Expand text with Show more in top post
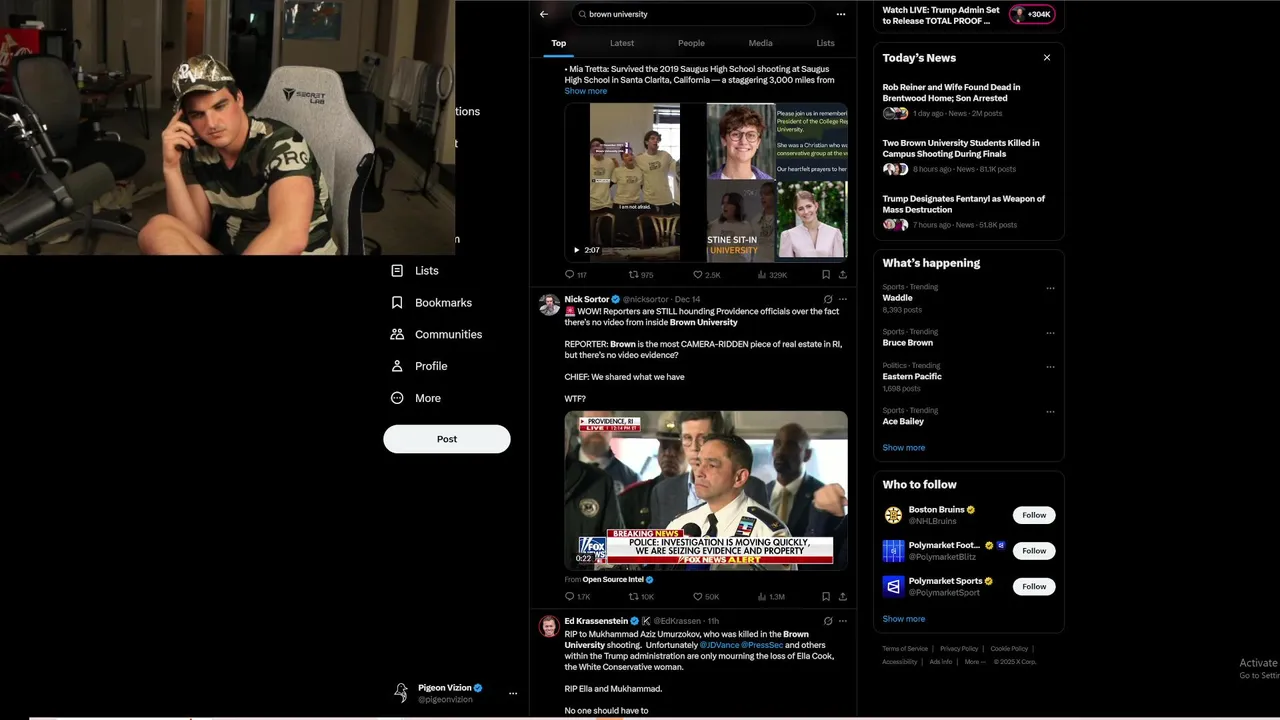The height and width of the screenshot is (720, 1280). (x=585, y=91)
